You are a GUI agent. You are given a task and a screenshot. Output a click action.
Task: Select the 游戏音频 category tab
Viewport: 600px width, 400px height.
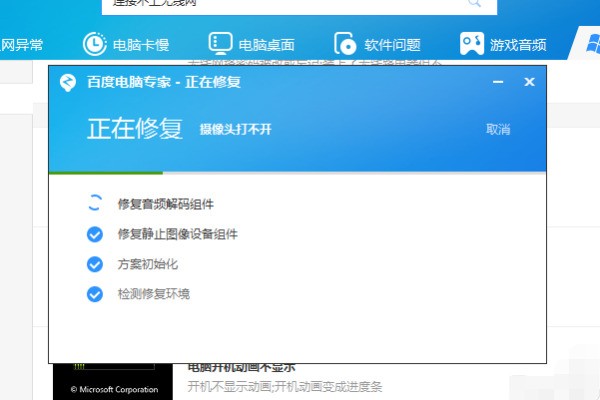pyautogui.click(x=518, y=45)
